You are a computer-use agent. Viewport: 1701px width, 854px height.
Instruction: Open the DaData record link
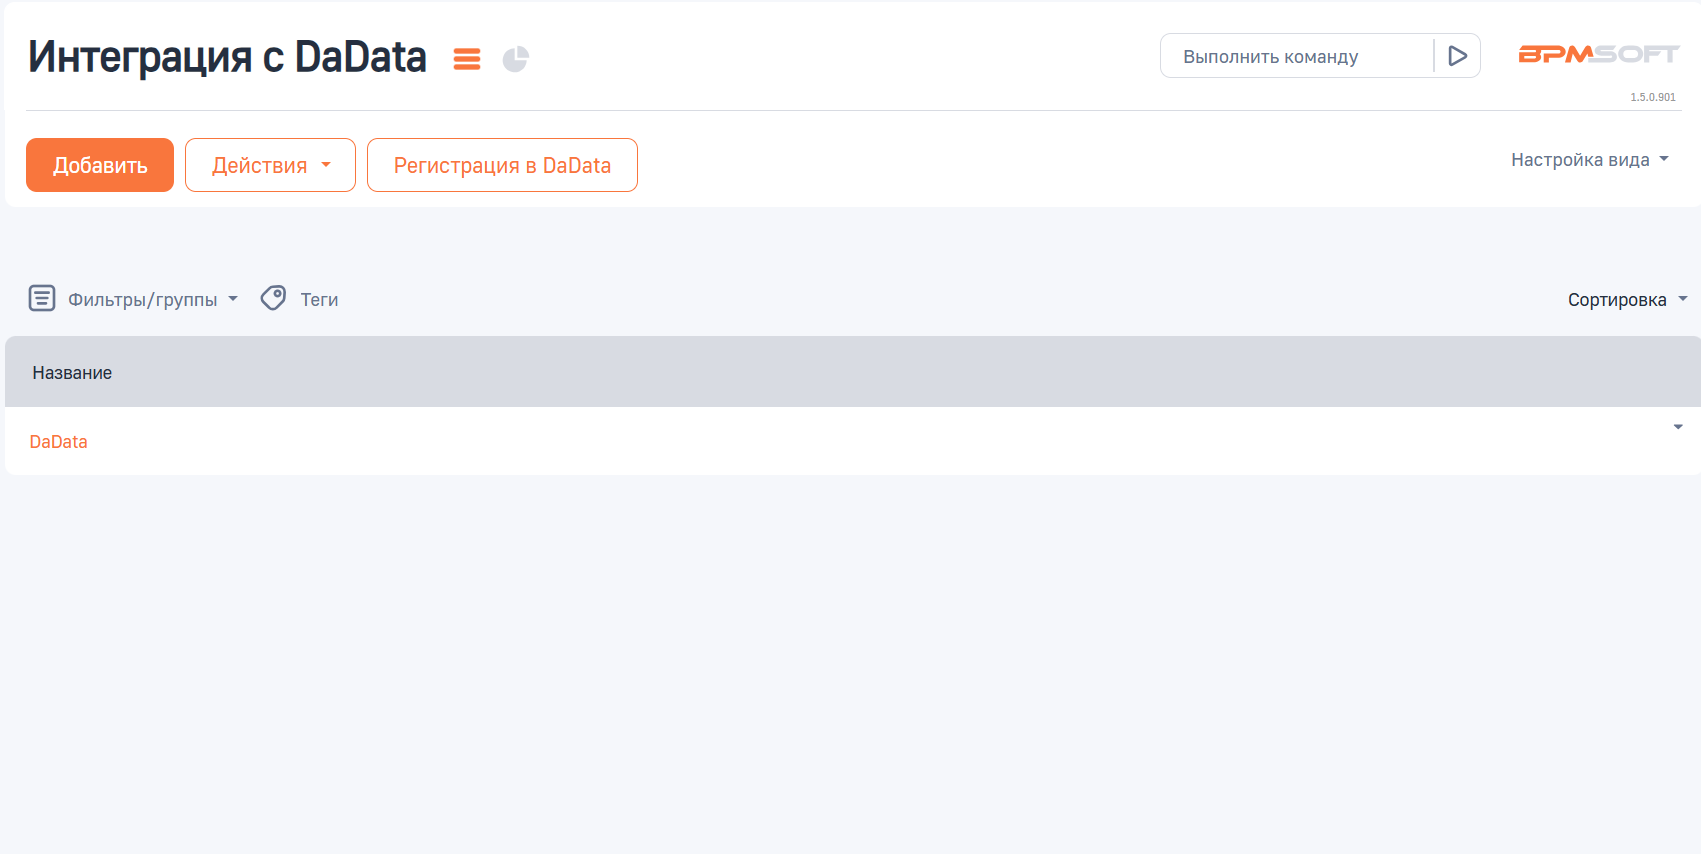59,442
